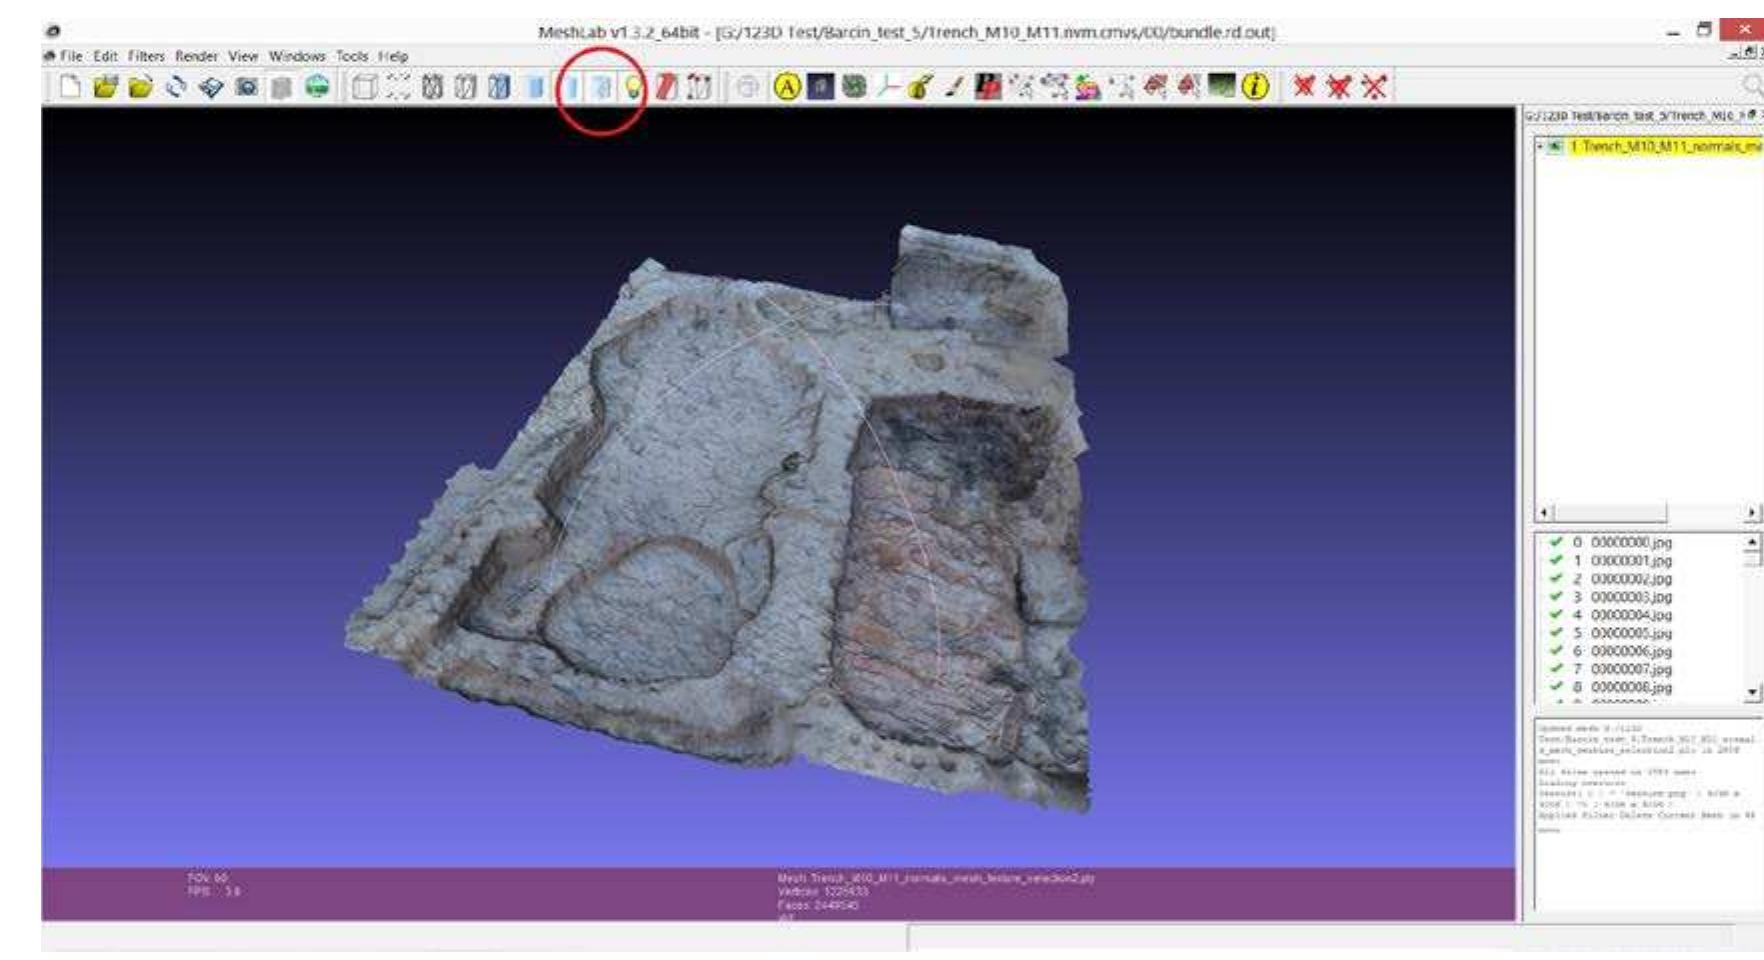The height and width of the screenshot is (960, 1764).
Task: Switch to wireframe render mode
Action: (434, 89)
